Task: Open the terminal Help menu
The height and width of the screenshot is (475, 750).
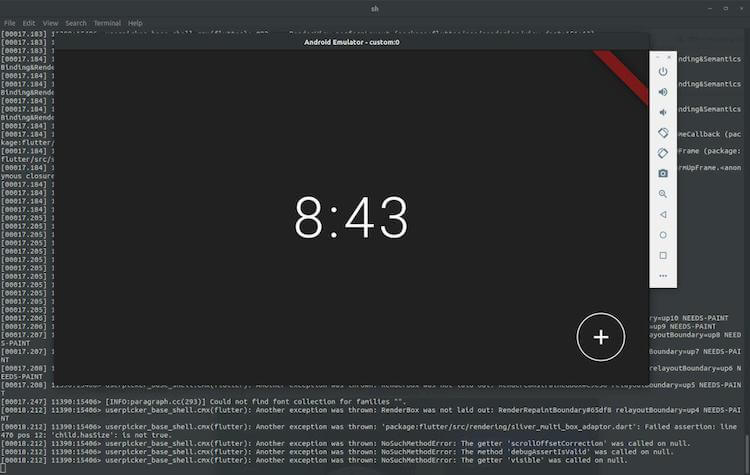Action: pos(135,22)
